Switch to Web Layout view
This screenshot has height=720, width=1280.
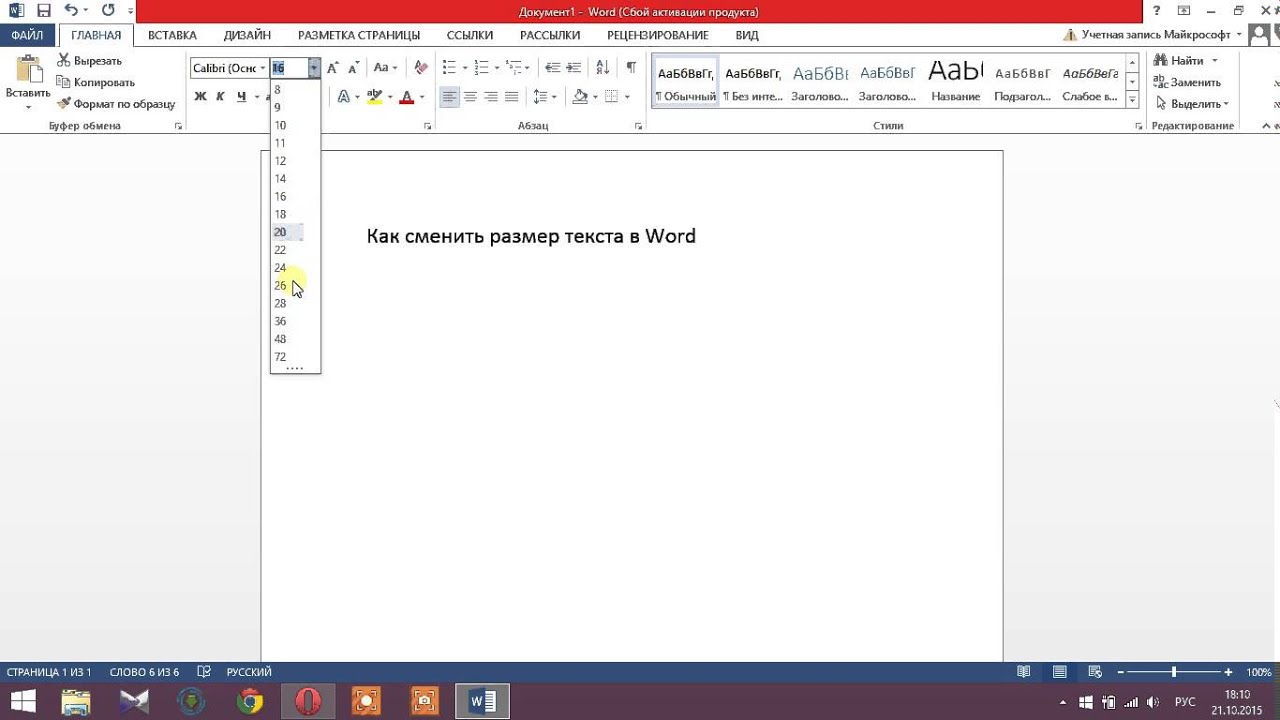pyautogui.click(x=1095, y=672)
